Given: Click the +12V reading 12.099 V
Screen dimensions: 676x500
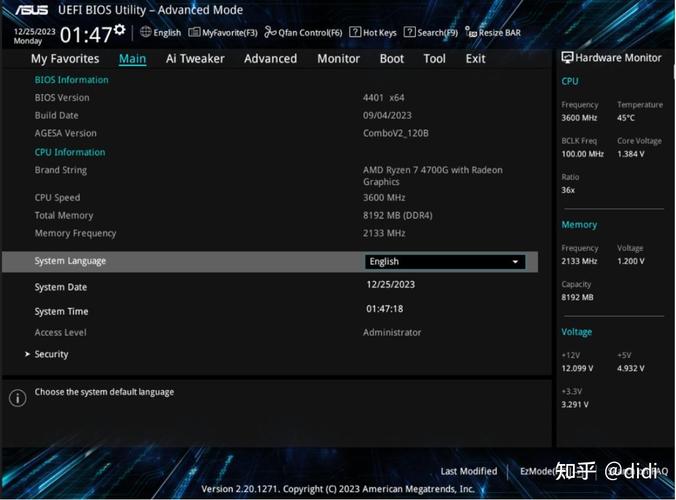Looking at the screenshot, I should point(577,369).
